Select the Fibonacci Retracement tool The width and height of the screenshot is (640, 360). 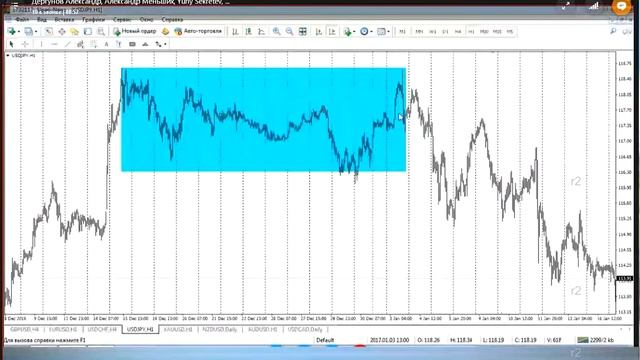[x=93, y=44]
